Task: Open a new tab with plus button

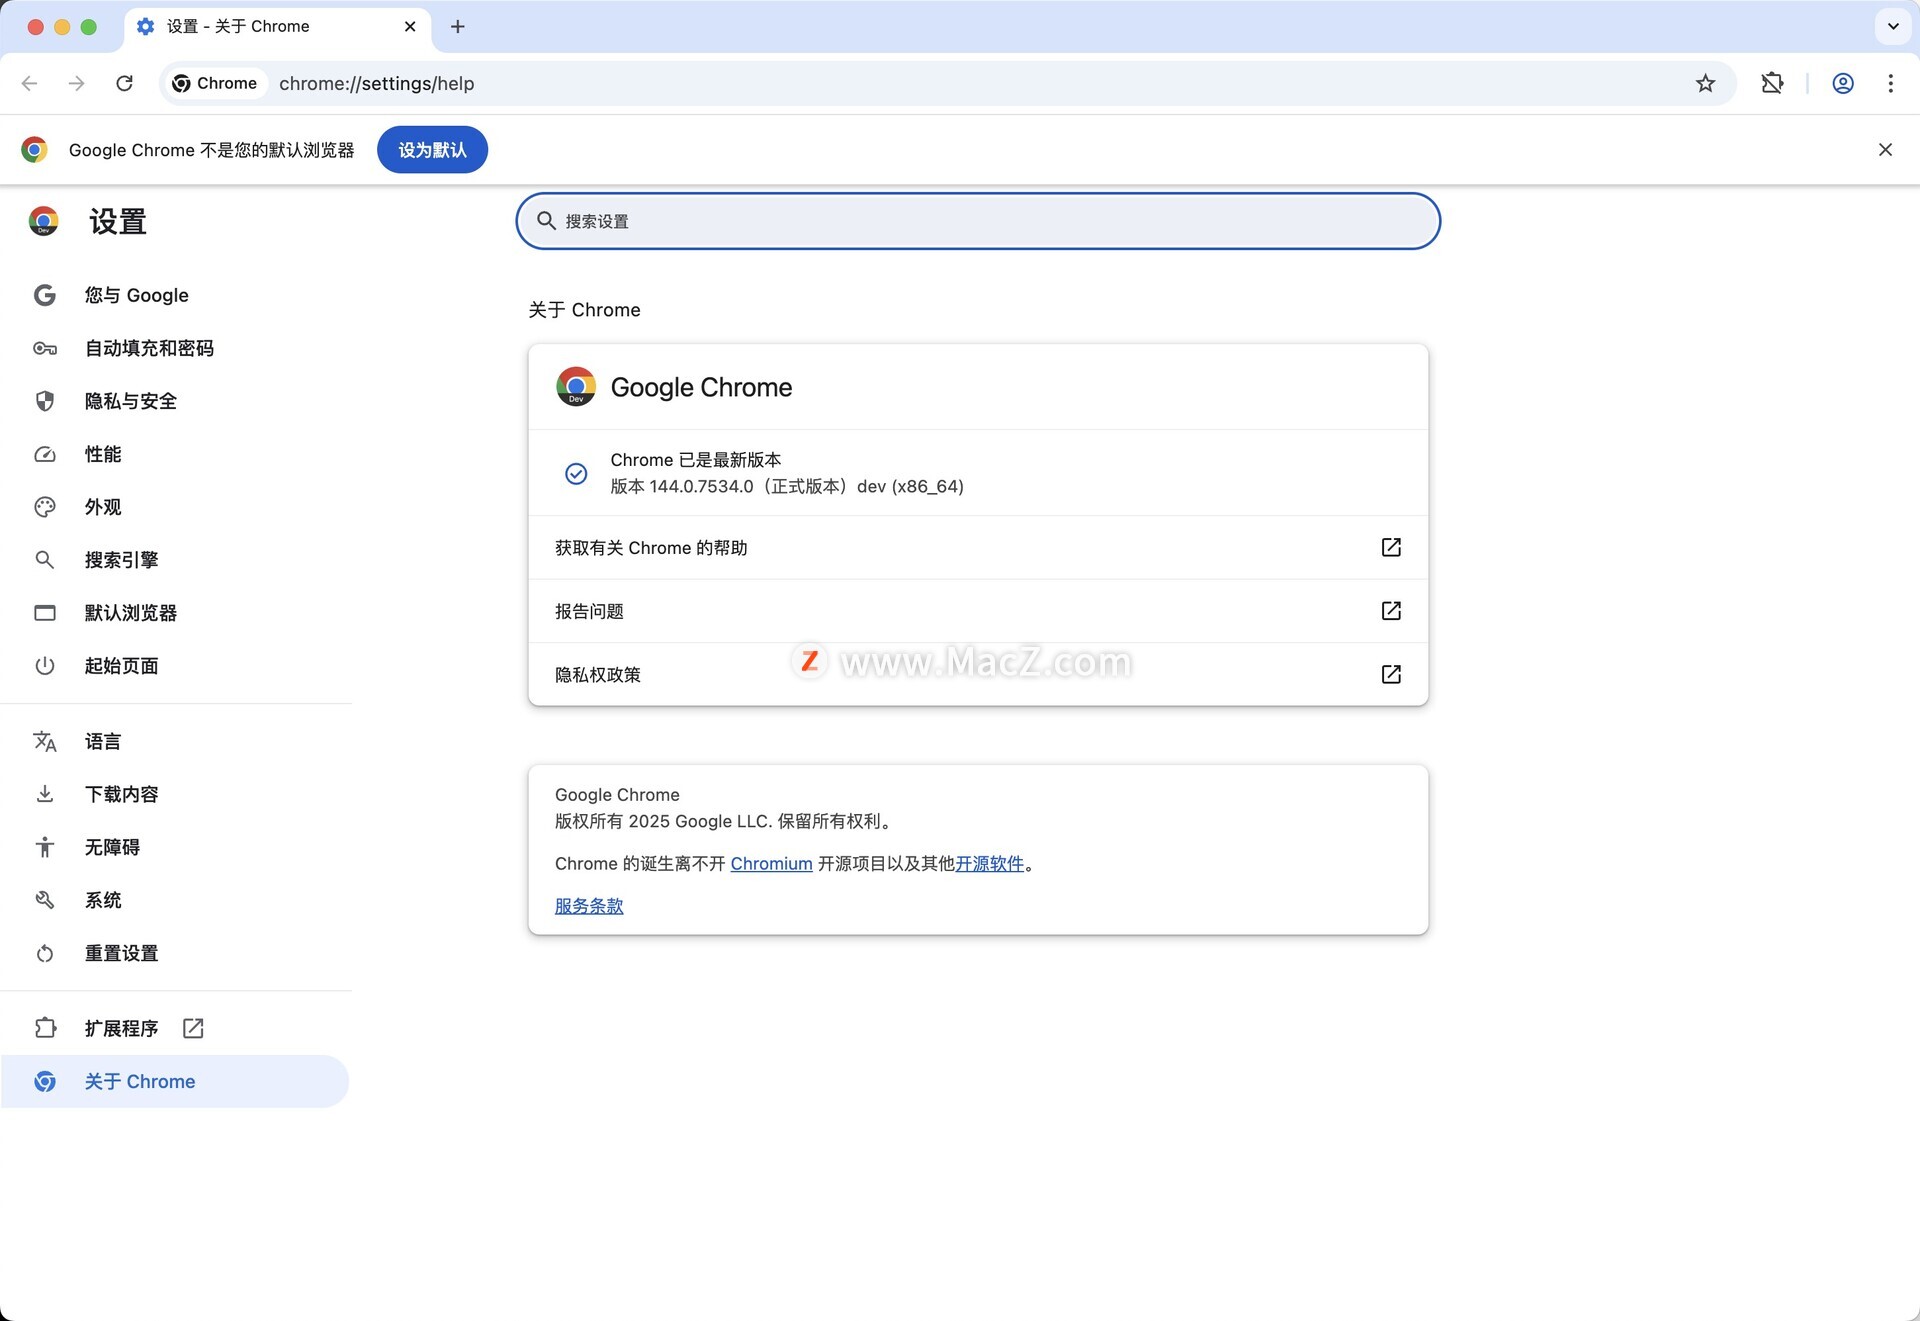Action: (x=458, y=27)
